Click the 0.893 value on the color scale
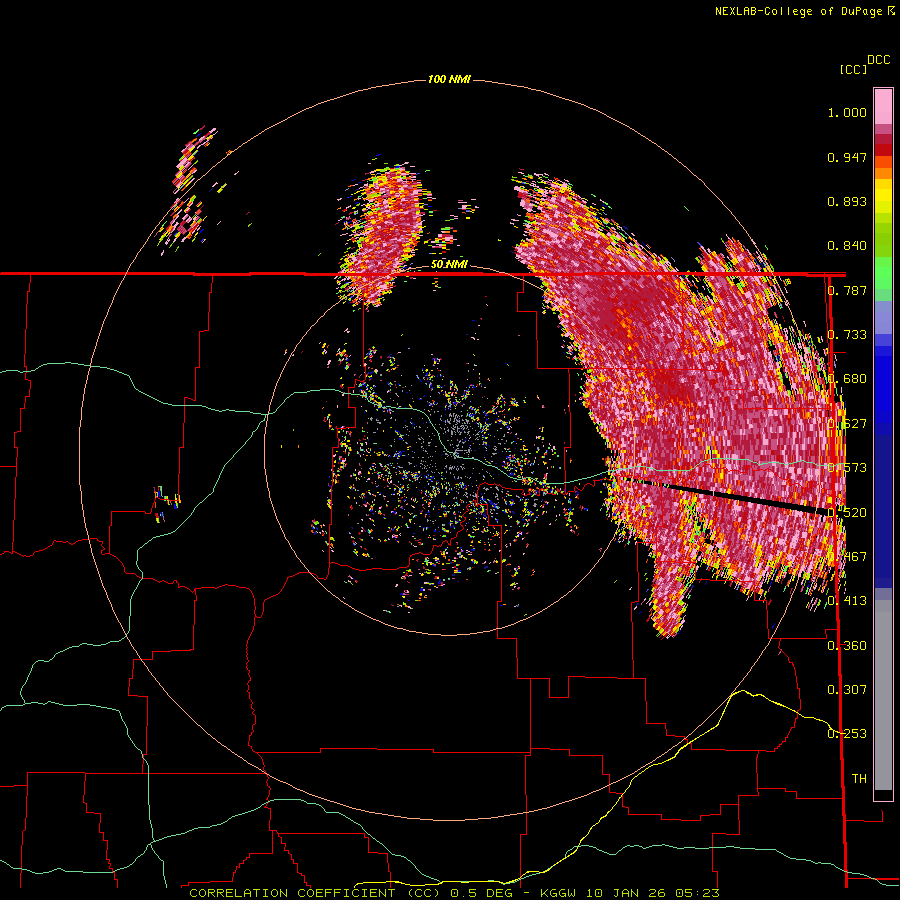The image size is (900, 900). coord(847,201)
